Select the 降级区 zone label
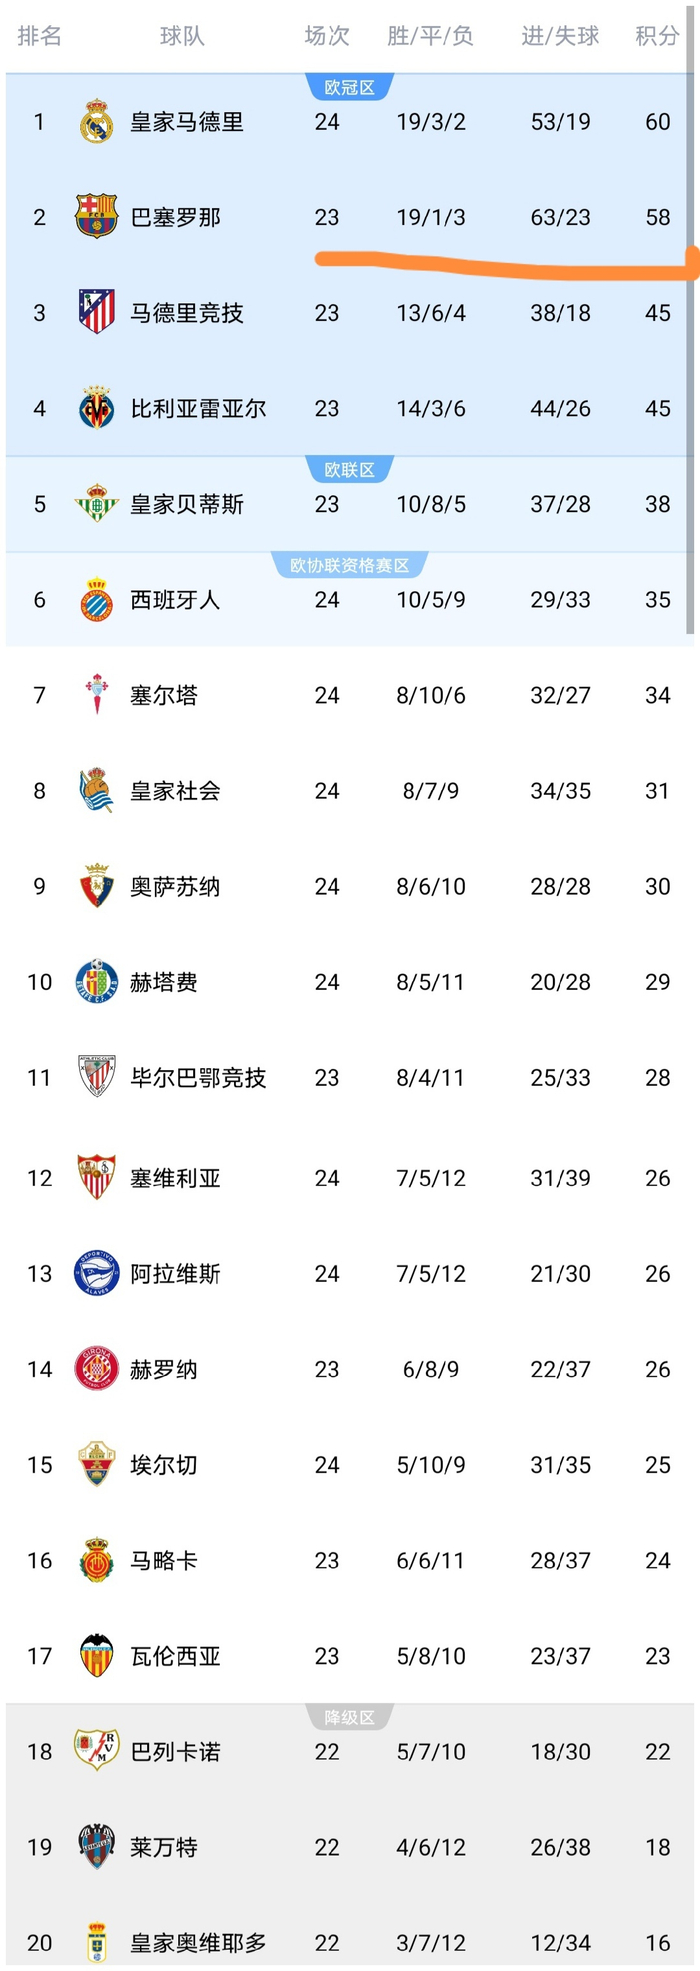The width and height of the screenshot is (700, 1971). (349, 1718)
